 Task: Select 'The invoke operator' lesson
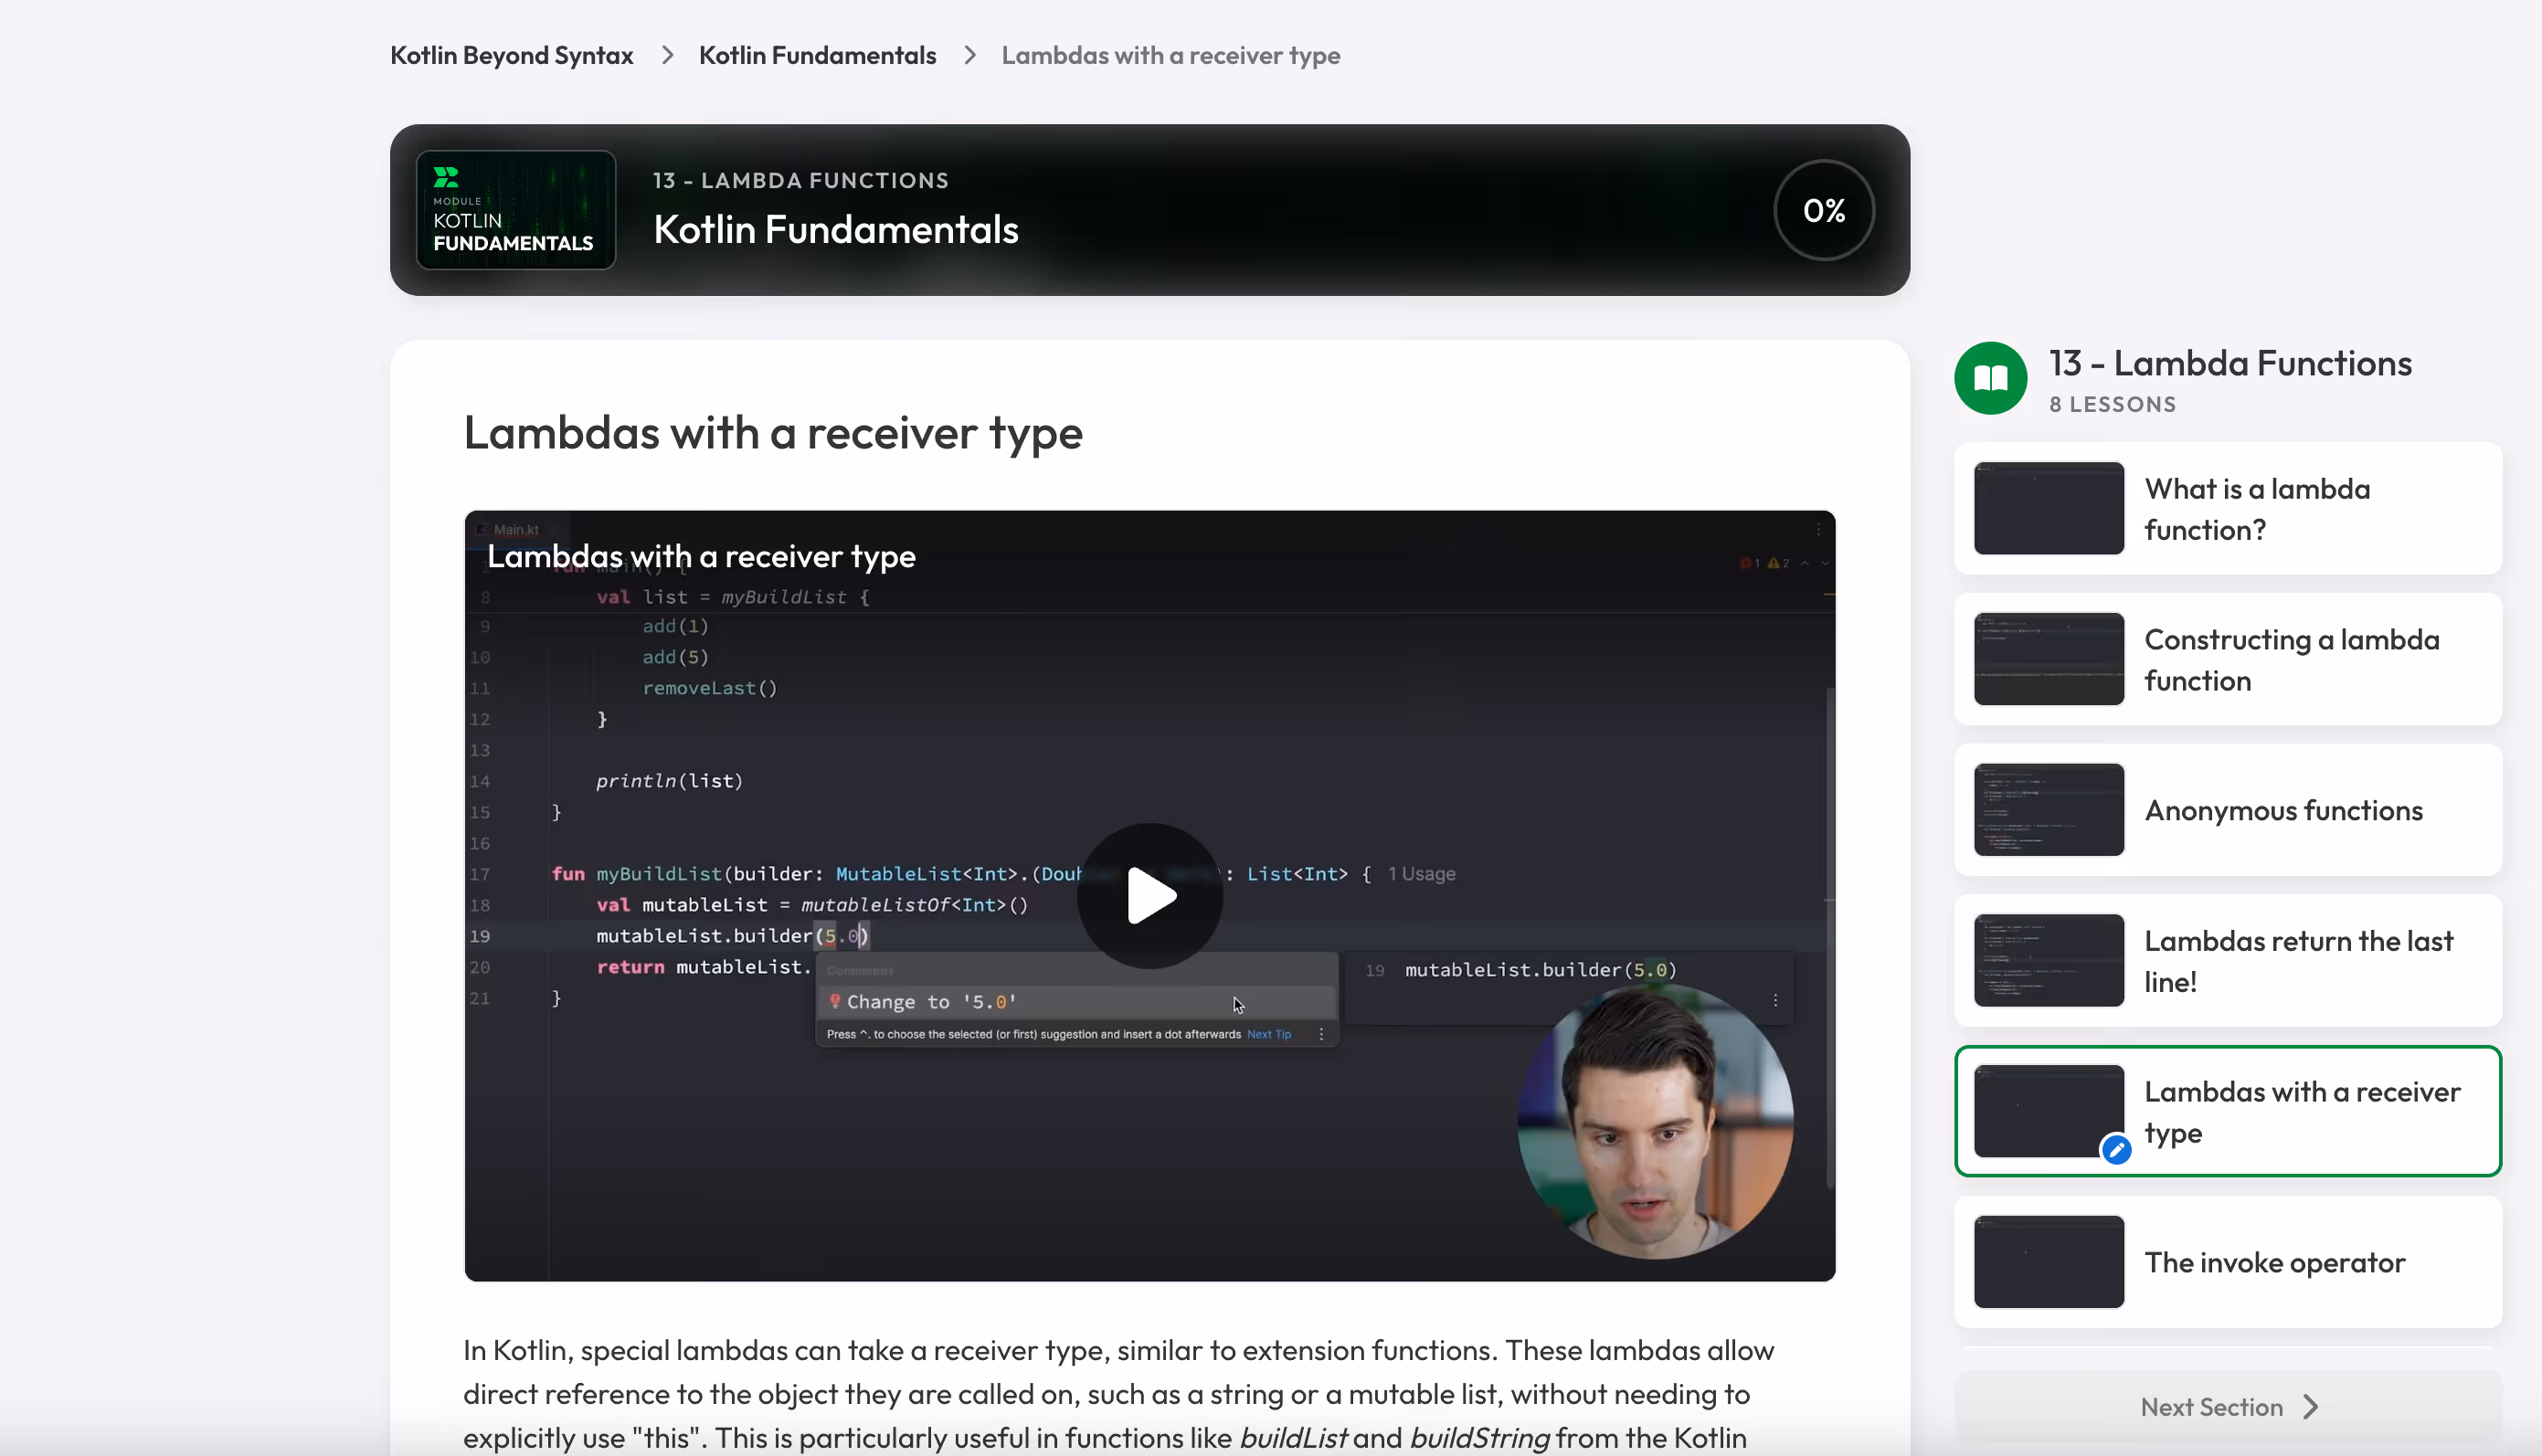(2274, 1262)
